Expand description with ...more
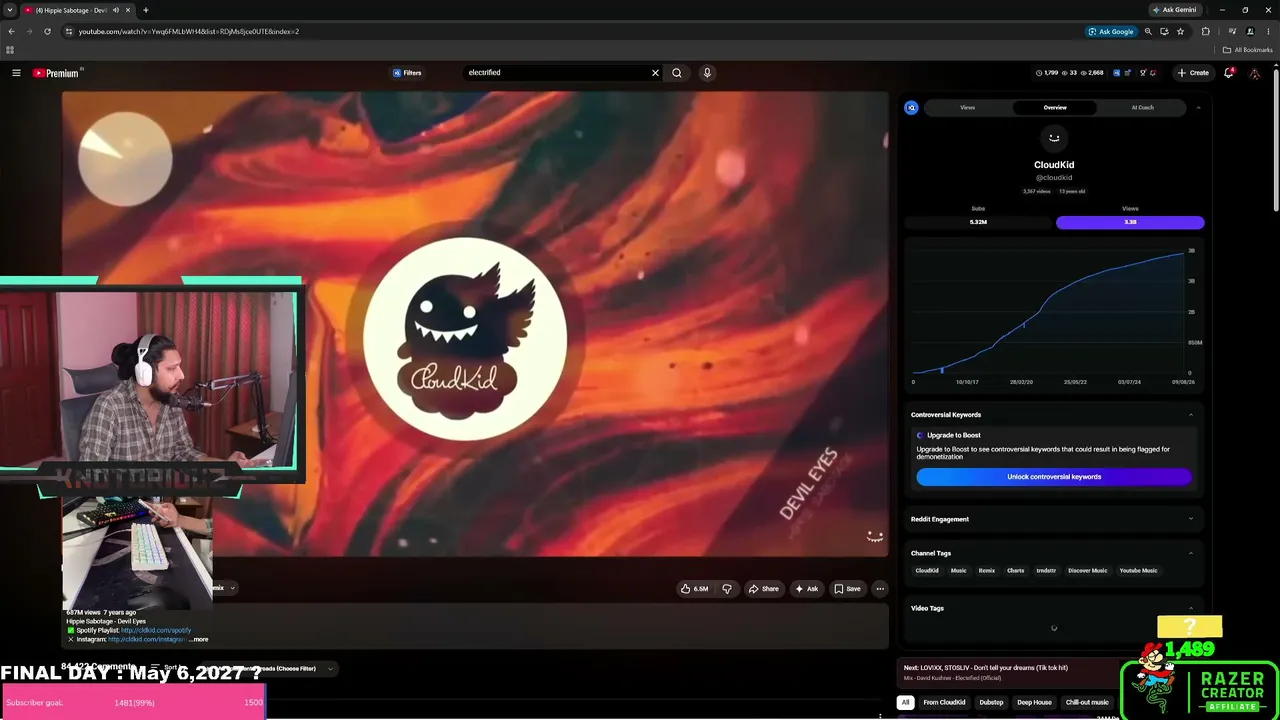 coord(199,639)
